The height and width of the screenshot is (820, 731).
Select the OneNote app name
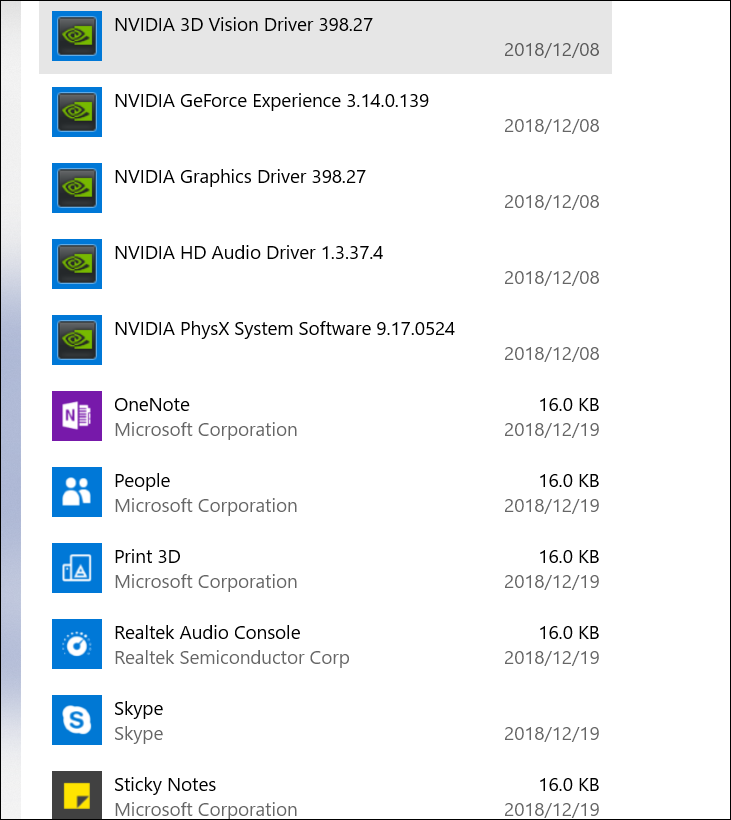(152, 405)
